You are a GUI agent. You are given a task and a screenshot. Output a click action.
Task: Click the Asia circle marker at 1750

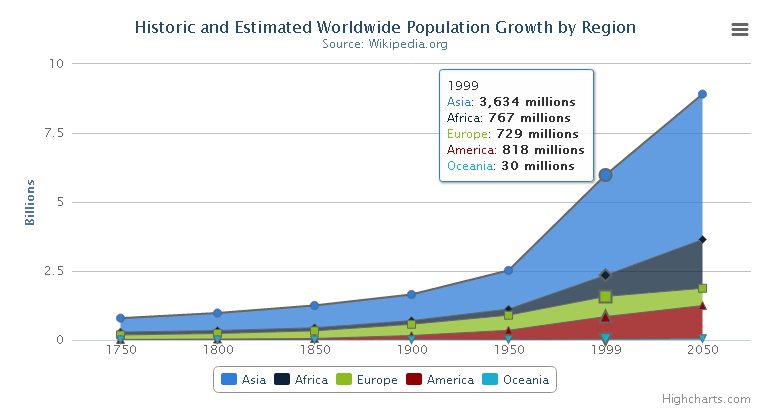(120, 318)
